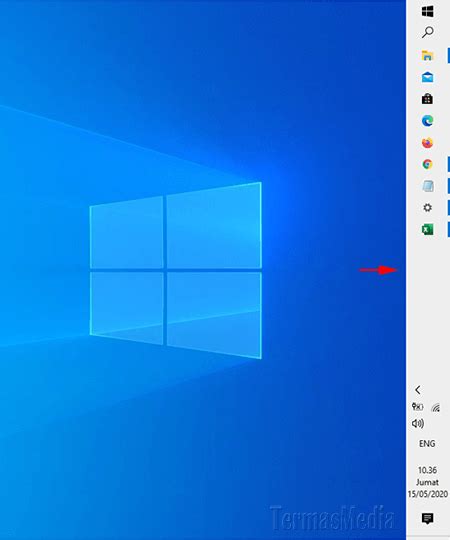
Task: Open the Settings gear icon
Action: (x=427, y=208)
